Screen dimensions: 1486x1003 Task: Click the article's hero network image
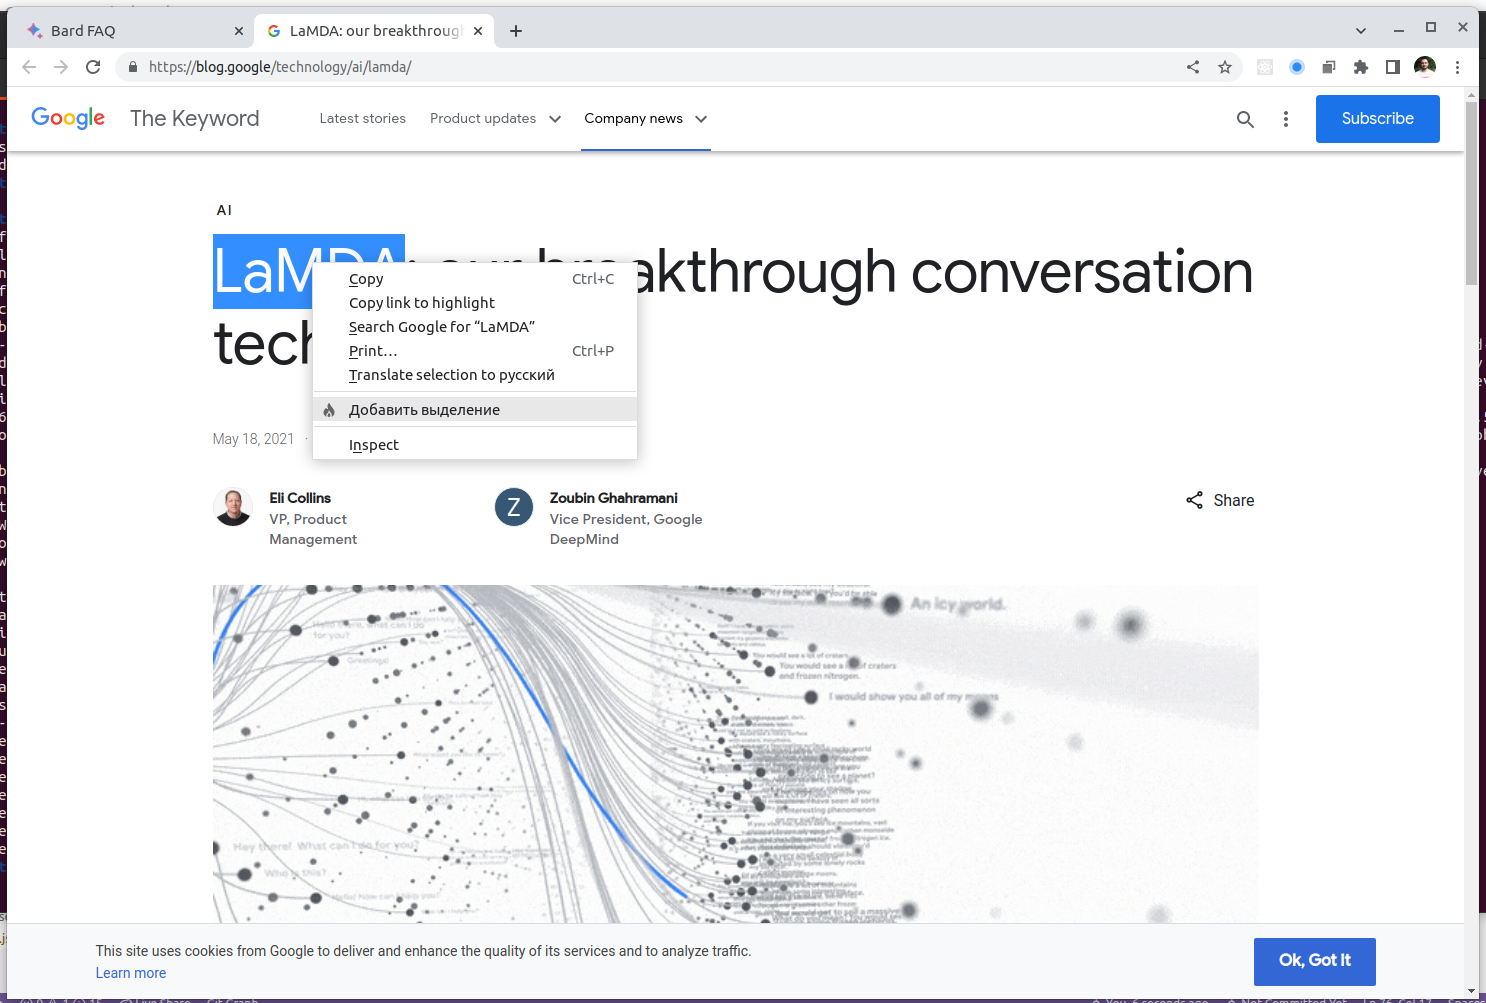click(735, 754)
